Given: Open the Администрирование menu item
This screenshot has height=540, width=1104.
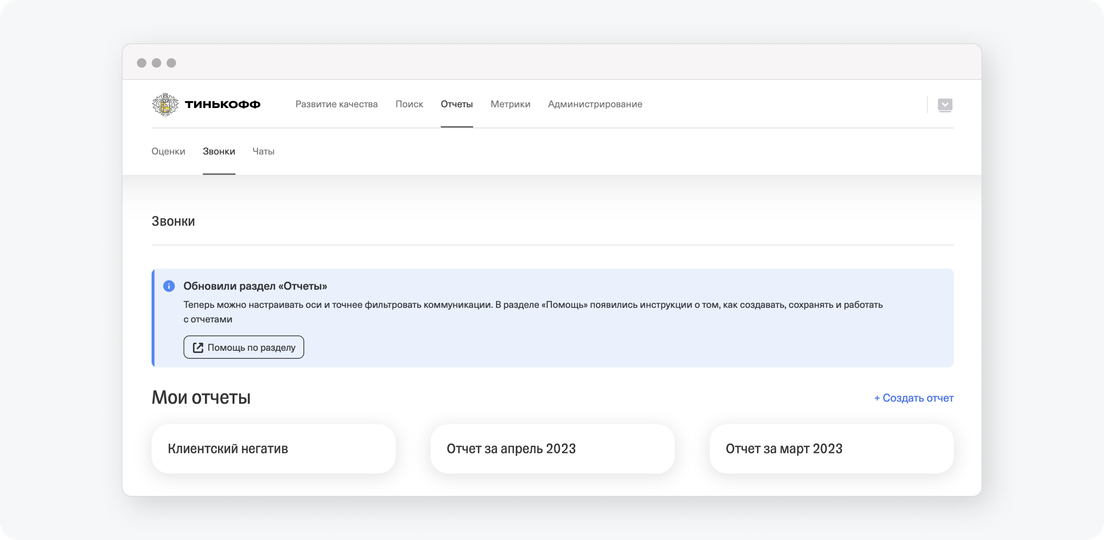Looking at the screenshot, I should click(x=595, y=104).
